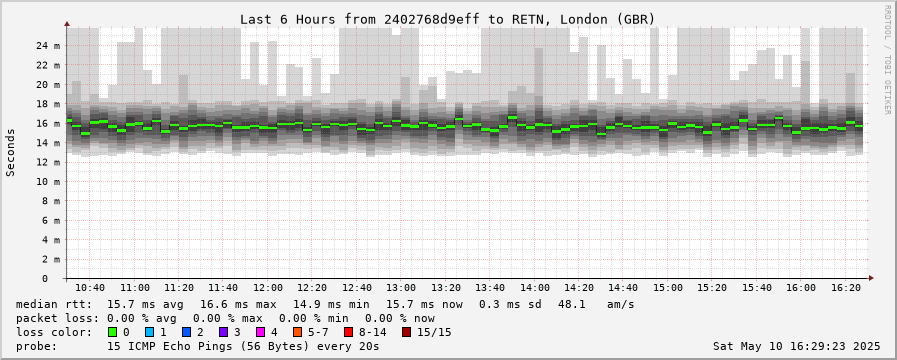Click the red 8-14 loss swatch
This screenshot has width=897, height=360.
[x=348, y=332]
